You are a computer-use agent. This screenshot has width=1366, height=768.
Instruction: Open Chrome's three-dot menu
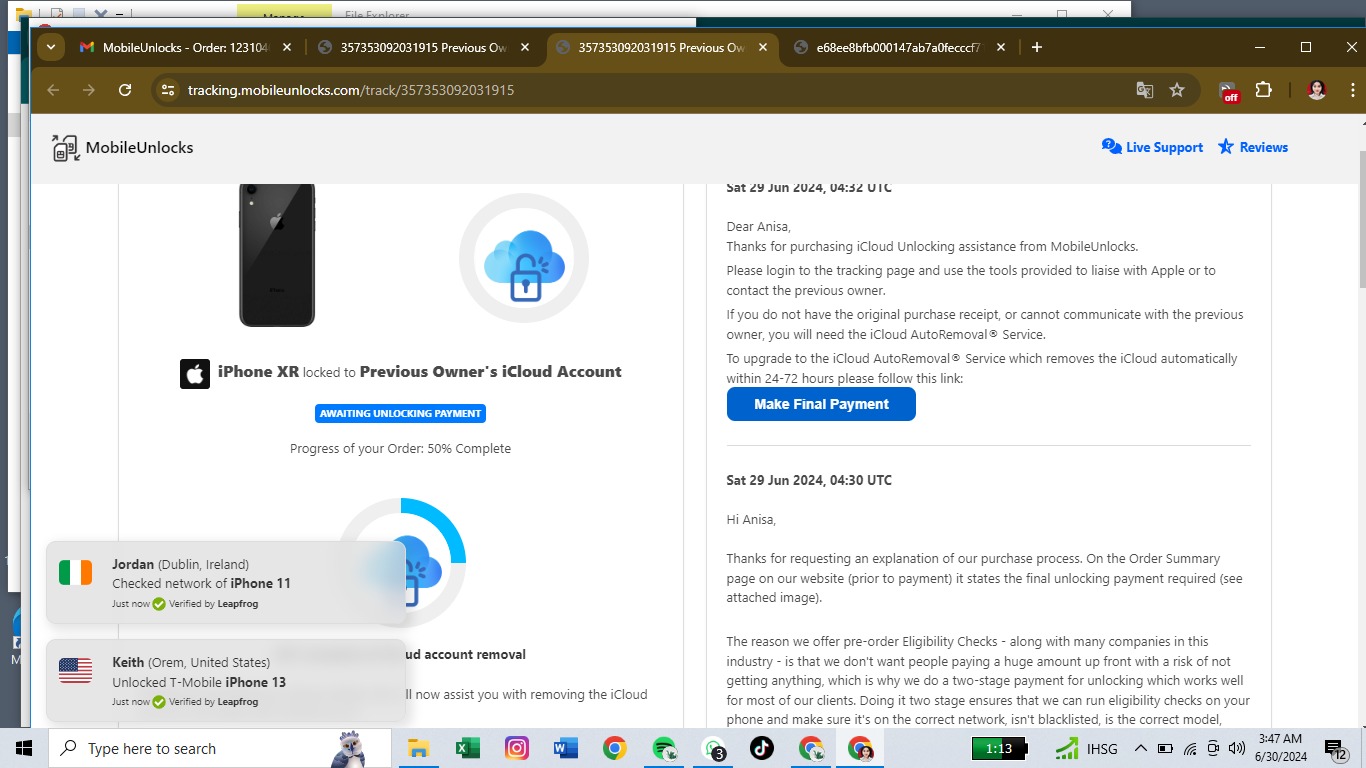point(1353,89)
